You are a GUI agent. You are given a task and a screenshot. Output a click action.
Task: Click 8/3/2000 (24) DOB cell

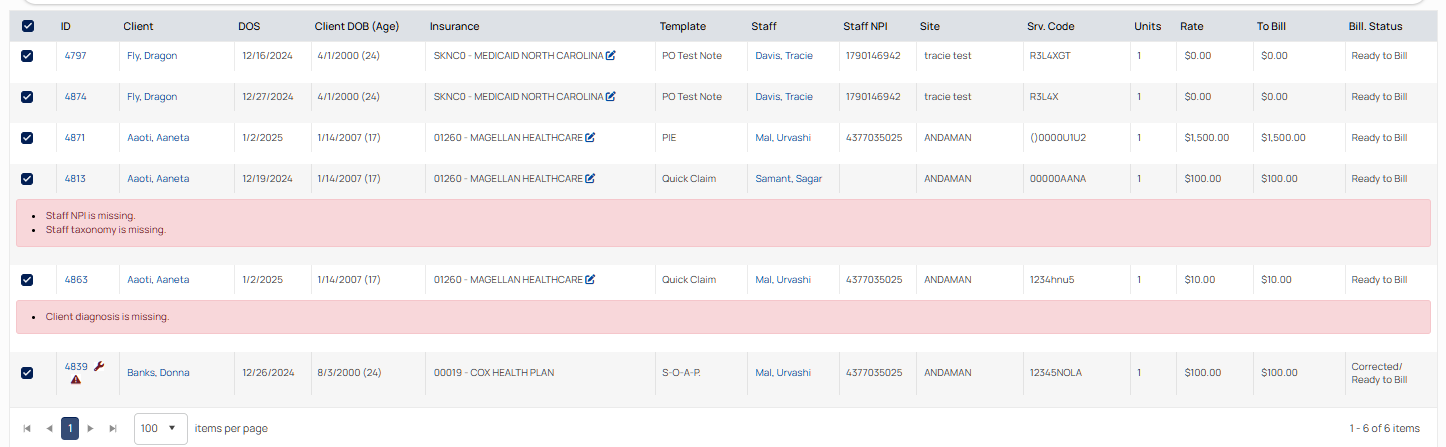tap(350, 373)
